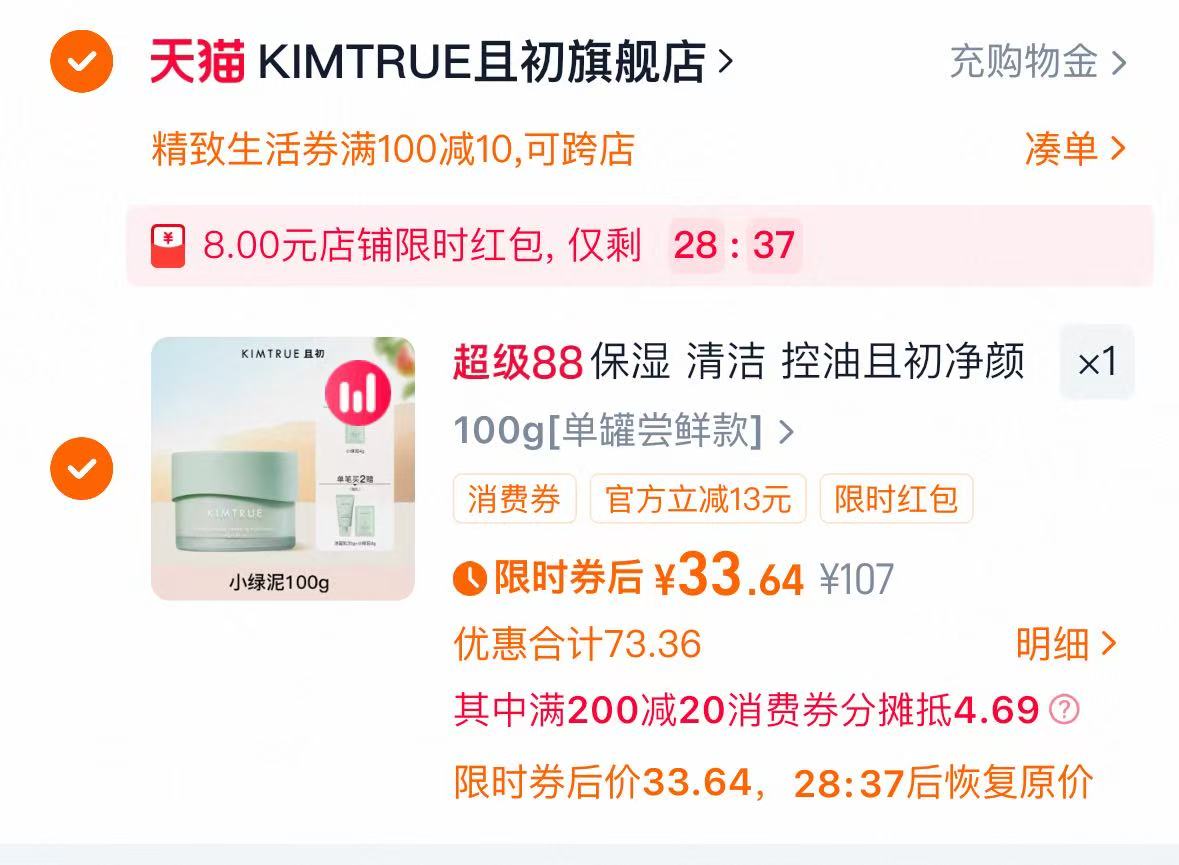Select the 官方立减13元 discount tag
Screen dimensions: 1179x865
[698, 499]
